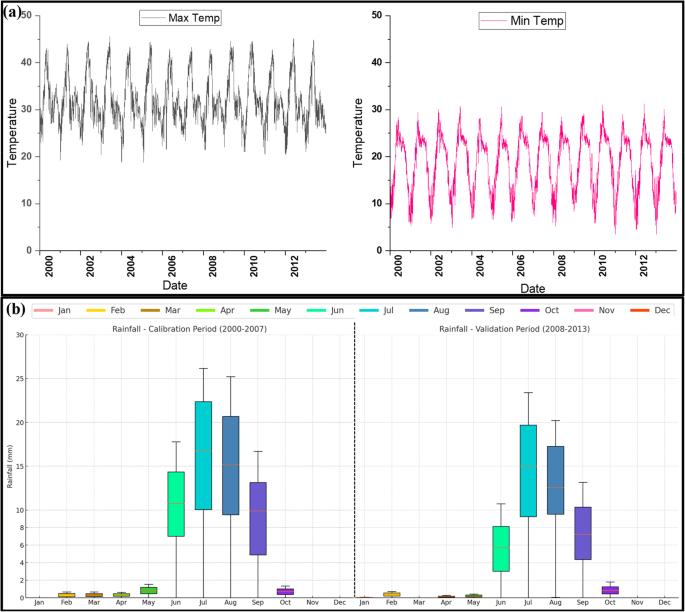Click the Sep legend label
The width and height of the screenshot is (685, 612).
[x=497, y=310]
